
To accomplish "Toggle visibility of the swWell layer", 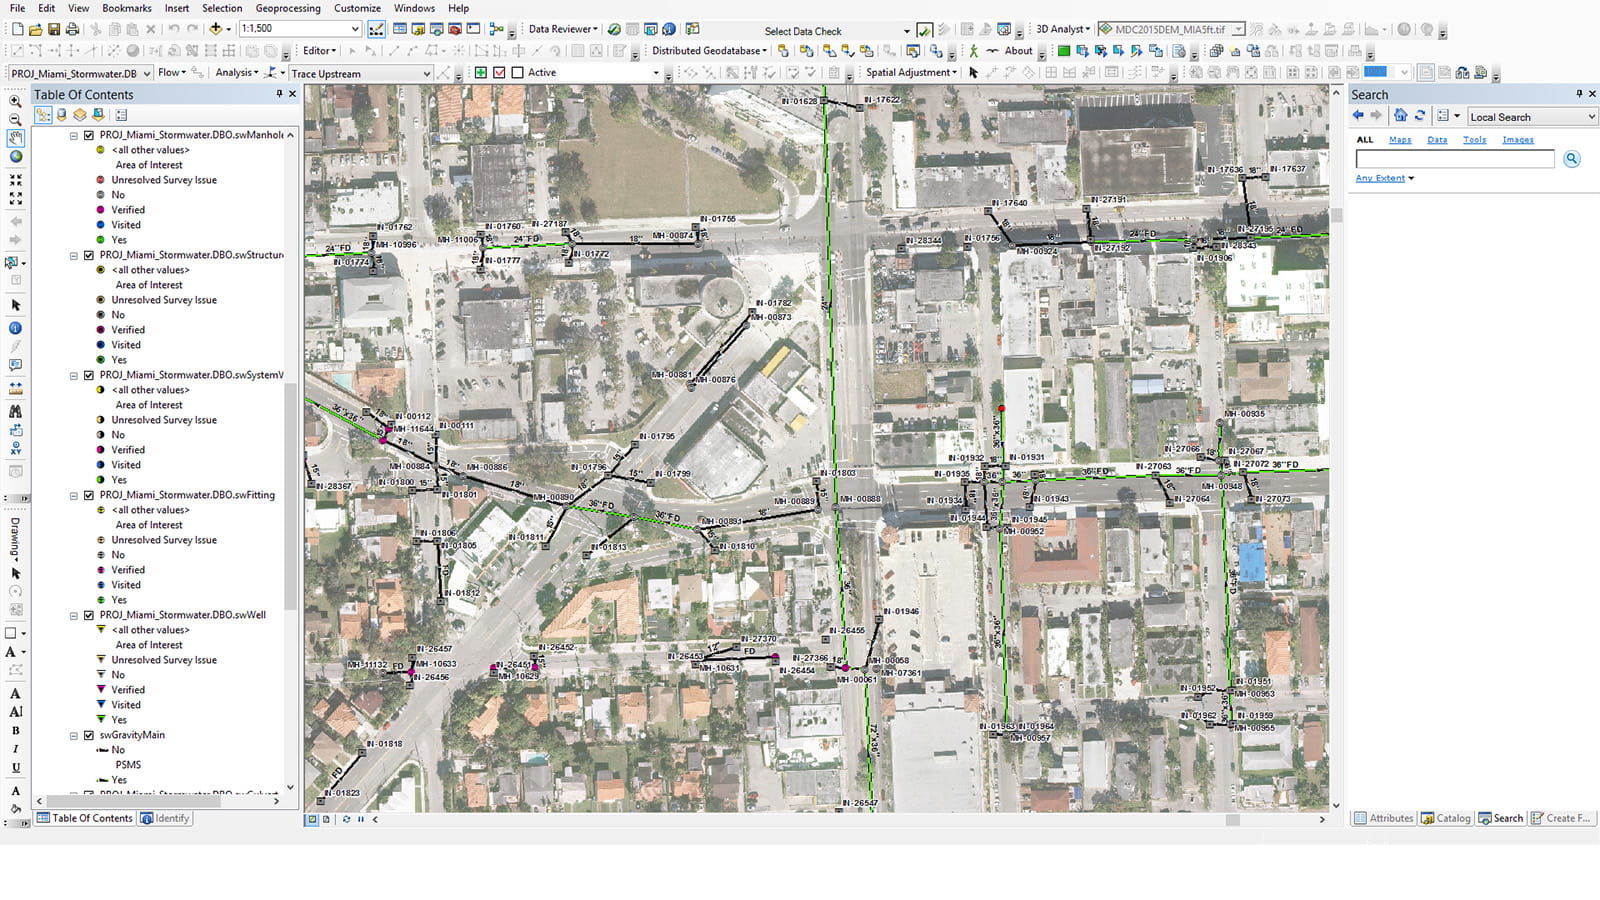I will (x=90, y=615).
